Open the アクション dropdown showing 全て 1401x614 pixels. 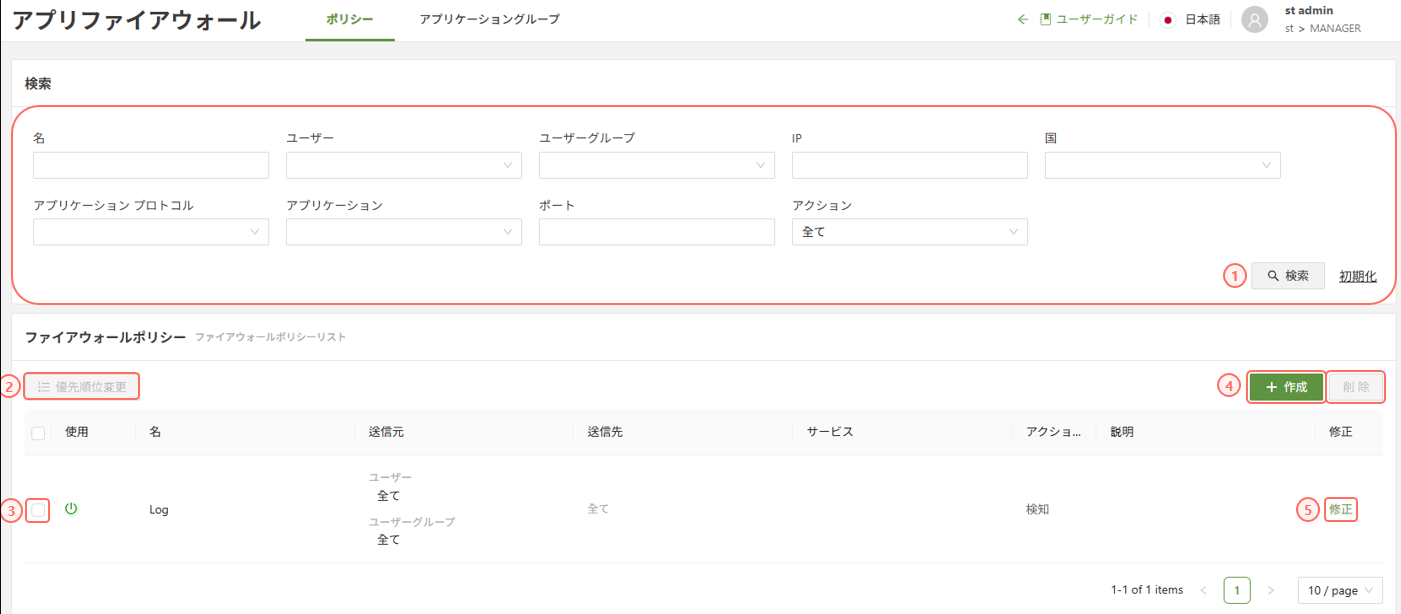coord(909,232)
